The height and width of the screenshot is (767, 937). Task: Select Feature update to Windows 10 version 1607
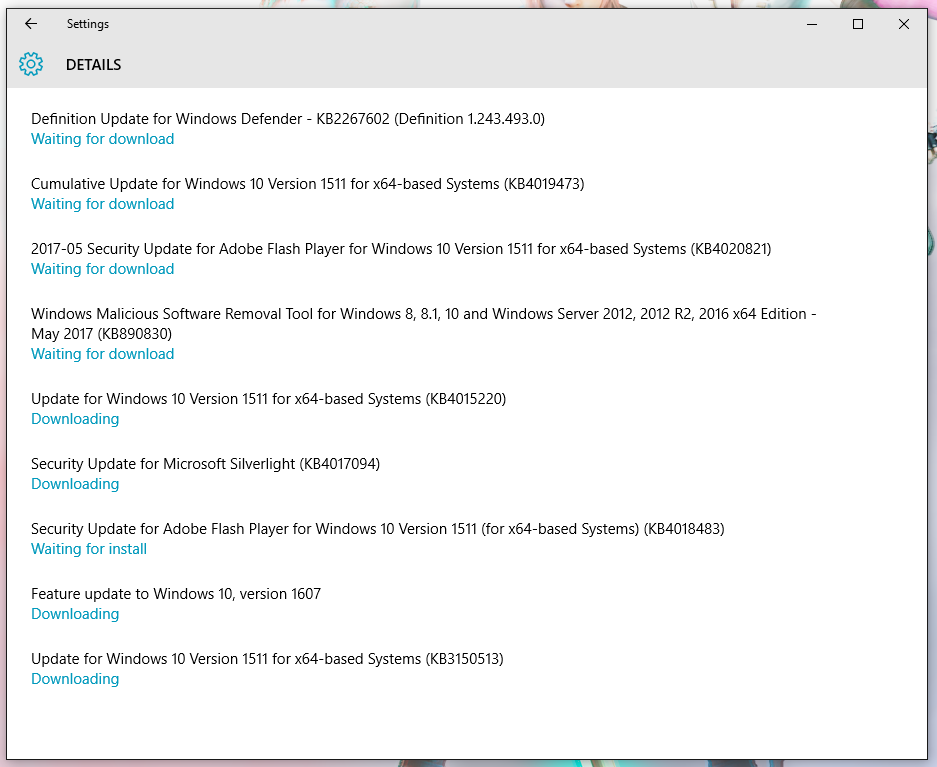176,594
